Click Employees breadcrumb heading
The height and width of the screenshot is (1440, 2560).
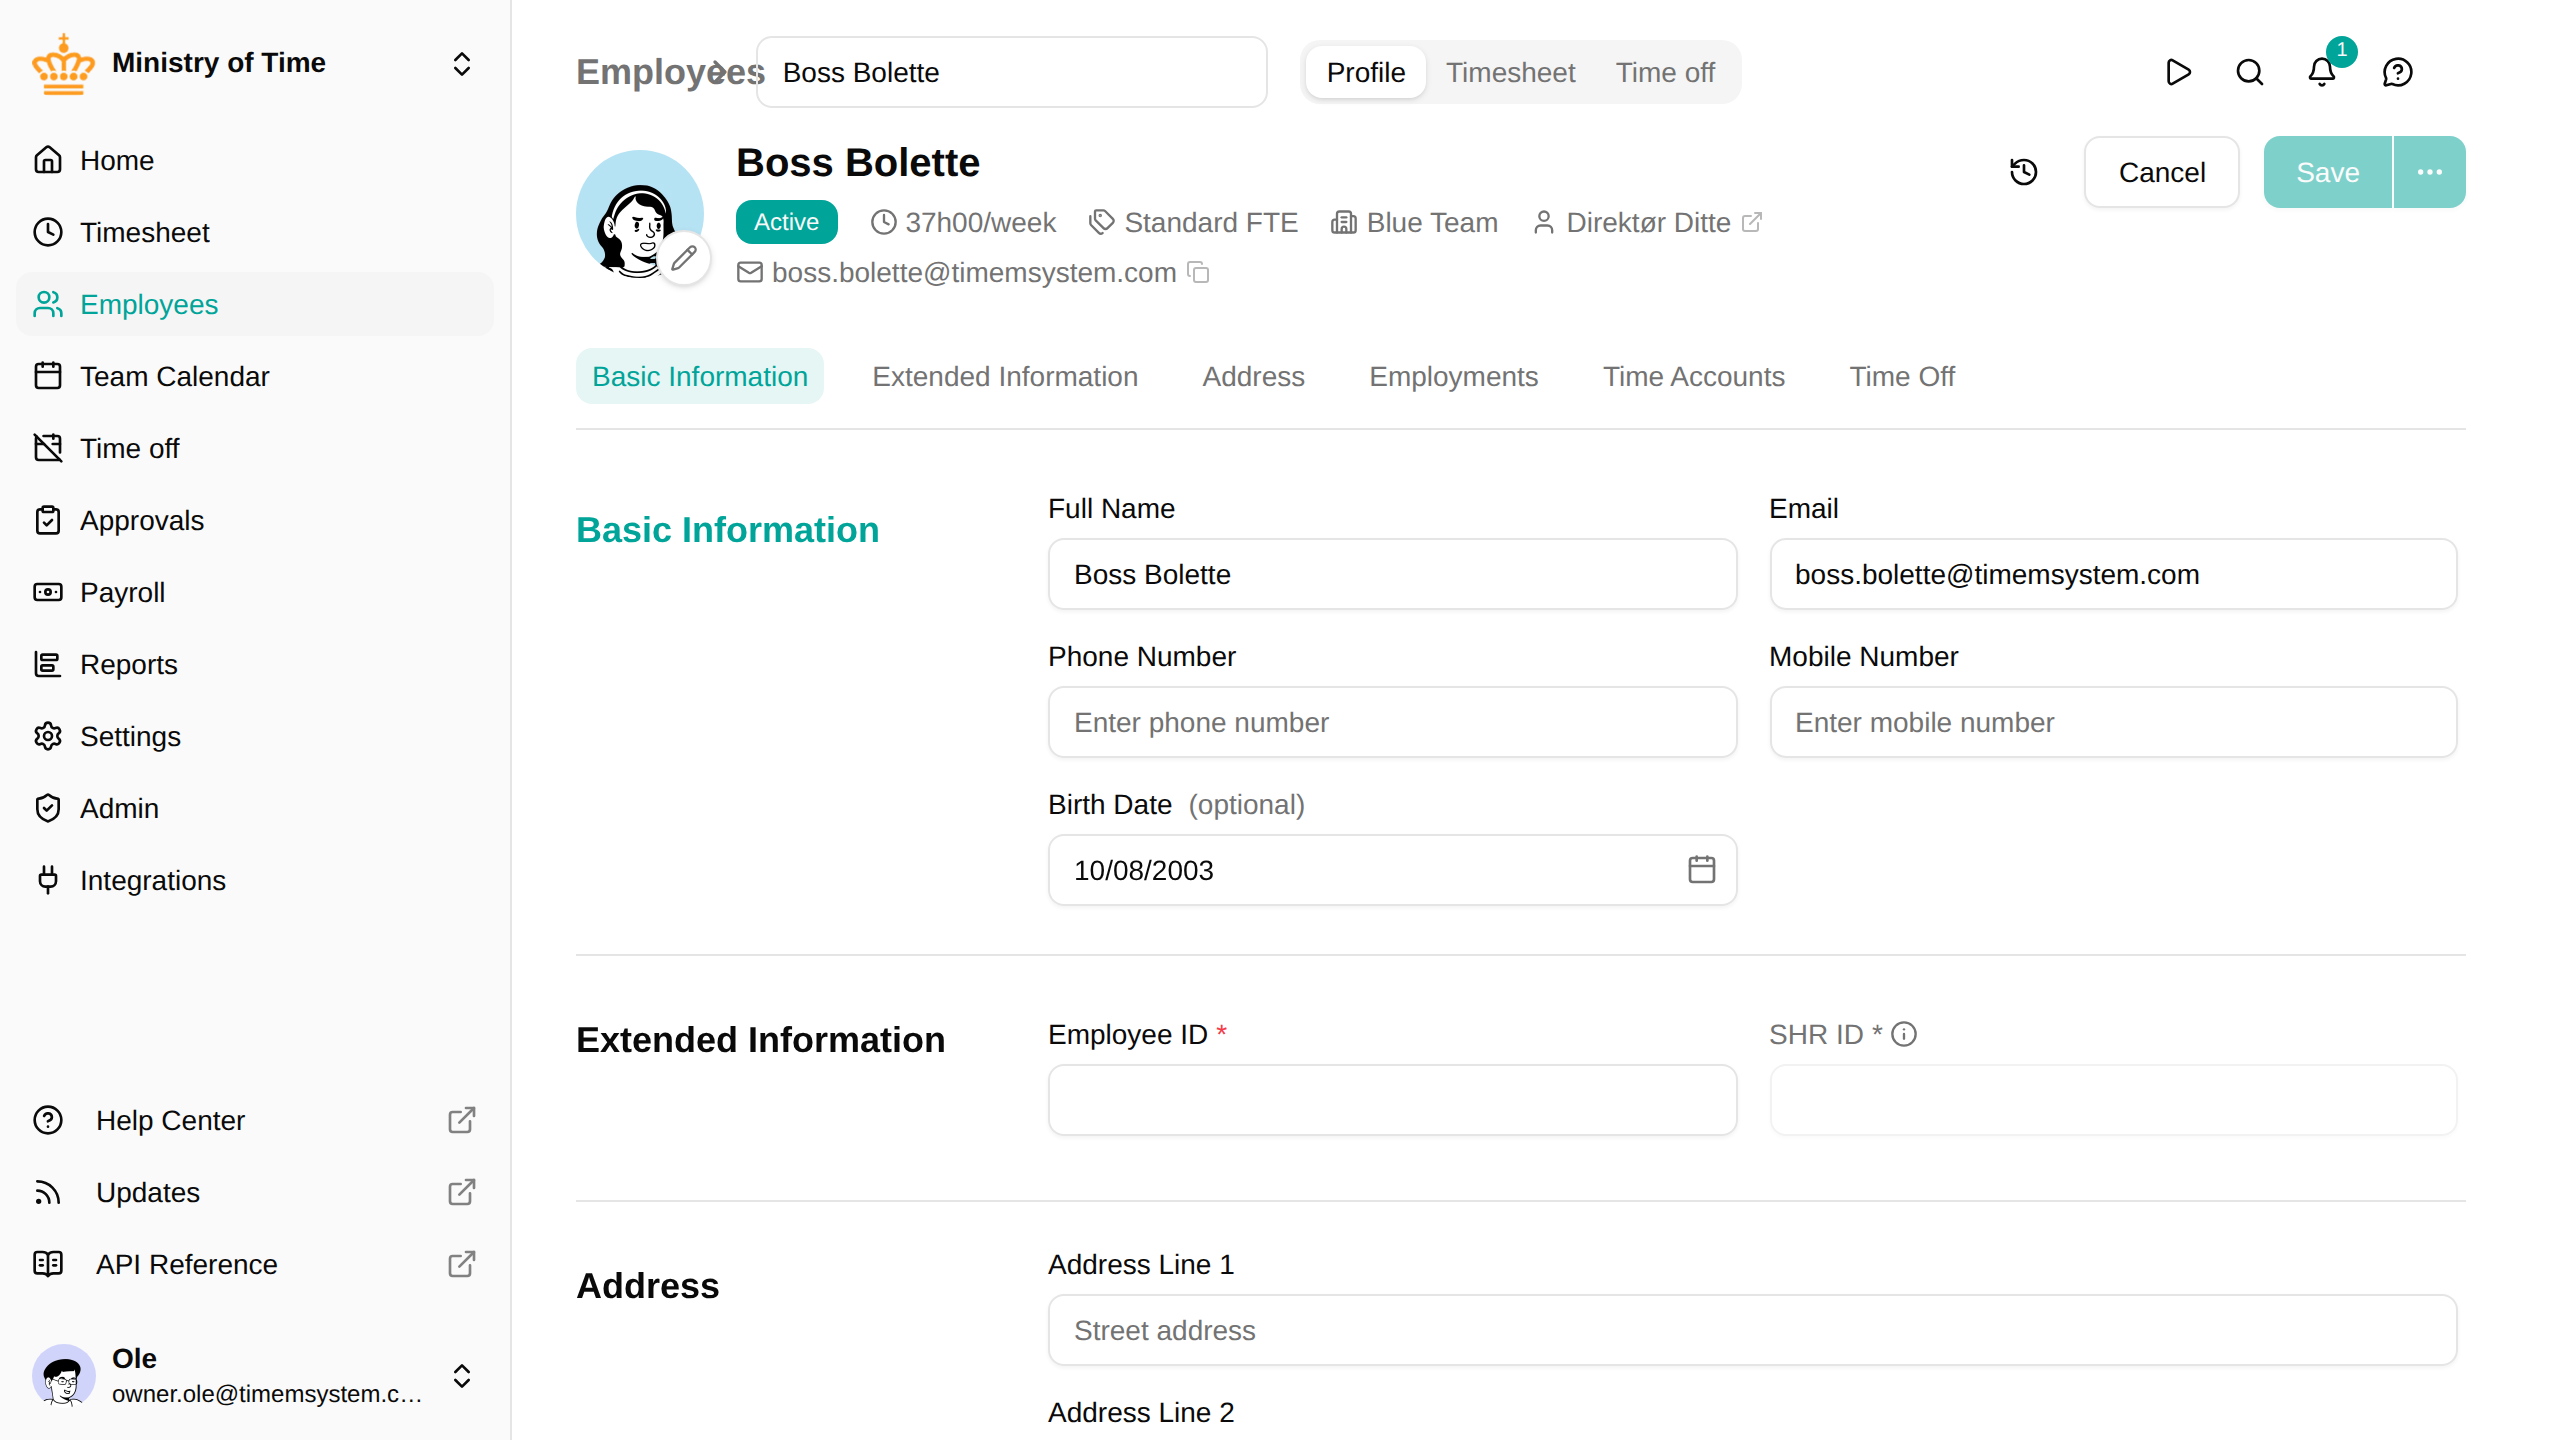[670, 72]
